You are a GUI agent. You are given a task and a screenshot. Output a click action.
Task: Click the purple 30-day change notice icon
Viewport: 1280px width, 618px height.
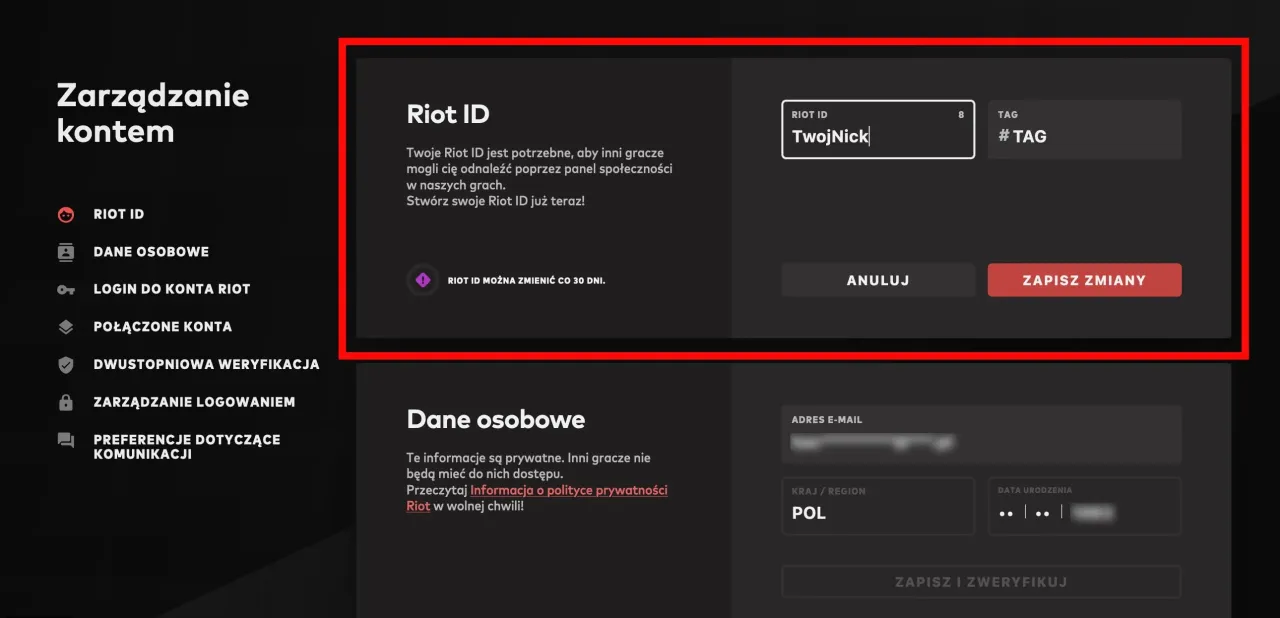point(422,280)
